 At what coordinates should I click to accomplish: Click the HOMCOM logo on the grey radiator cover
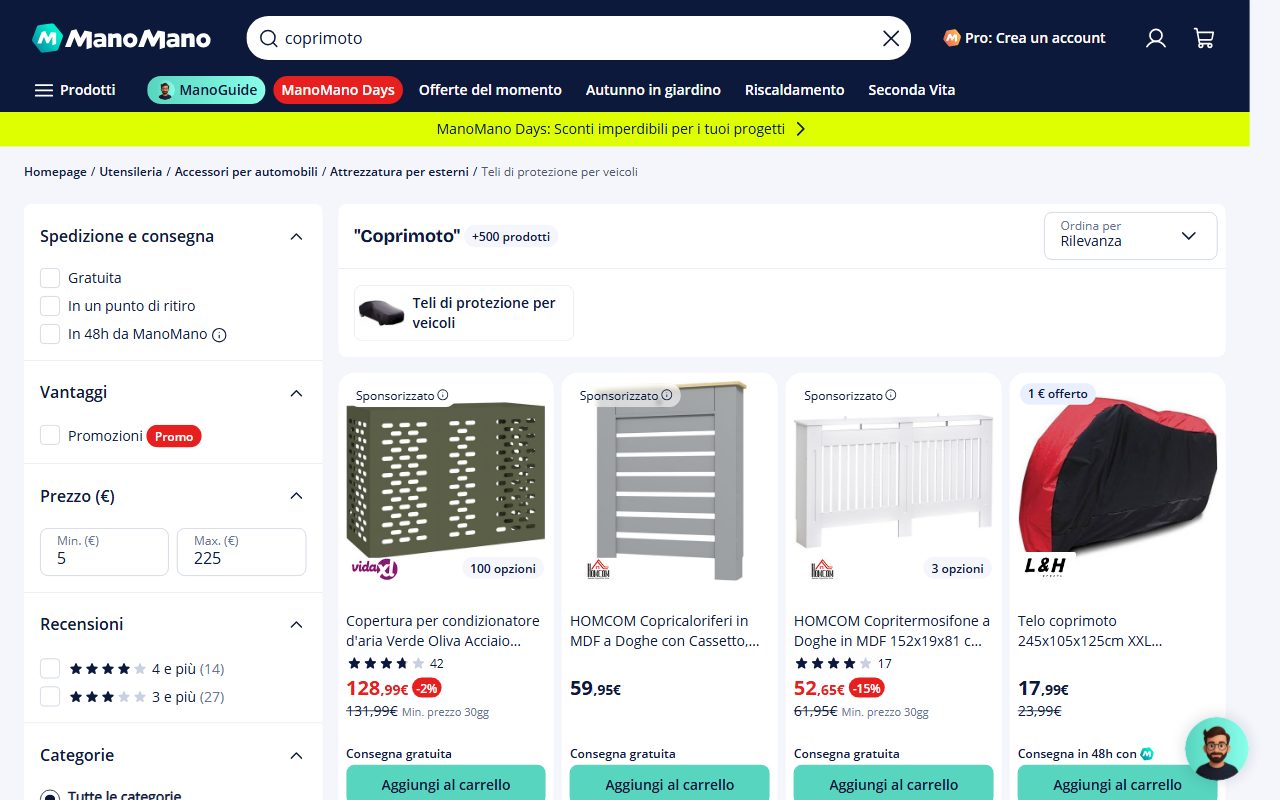click(598, 569)
